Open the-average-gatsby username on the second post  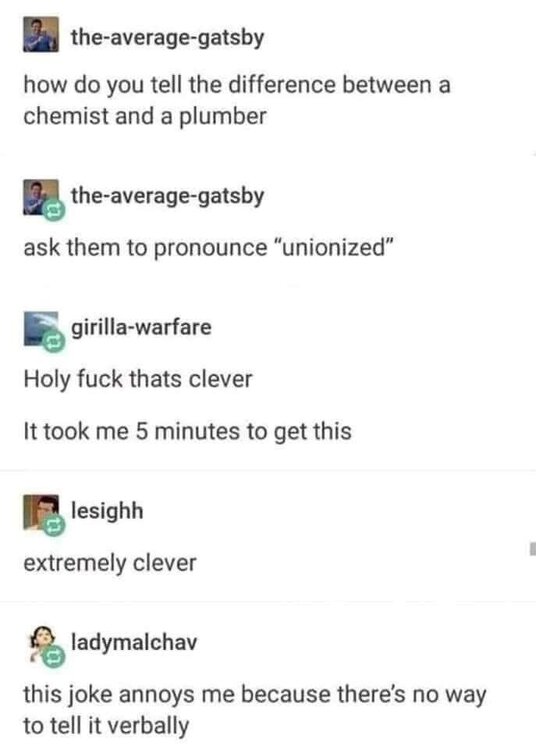pyautogui.click(x=167, y=196)
